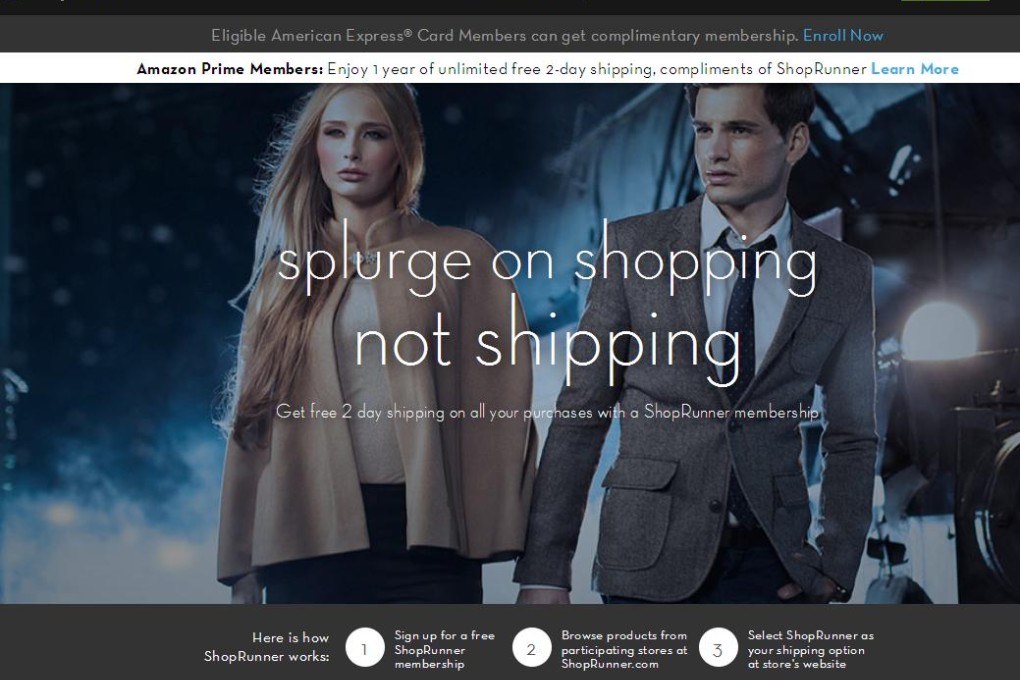The height and width of the screenshot is (680, 1020).
Task: Open the Learn More link
Action: pos(914,68)
